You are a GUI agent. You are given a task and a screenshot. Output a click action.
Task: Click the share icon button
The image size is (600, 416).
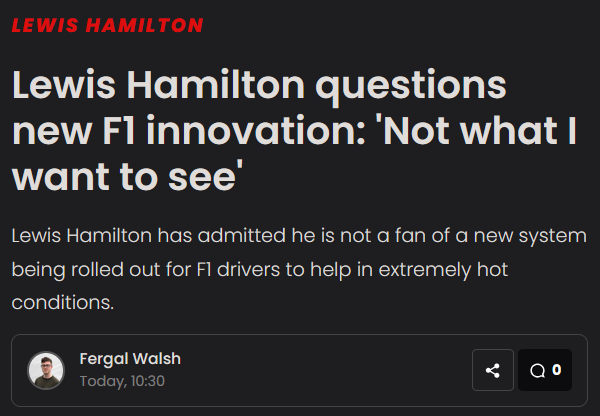click(x=492, y=370)
